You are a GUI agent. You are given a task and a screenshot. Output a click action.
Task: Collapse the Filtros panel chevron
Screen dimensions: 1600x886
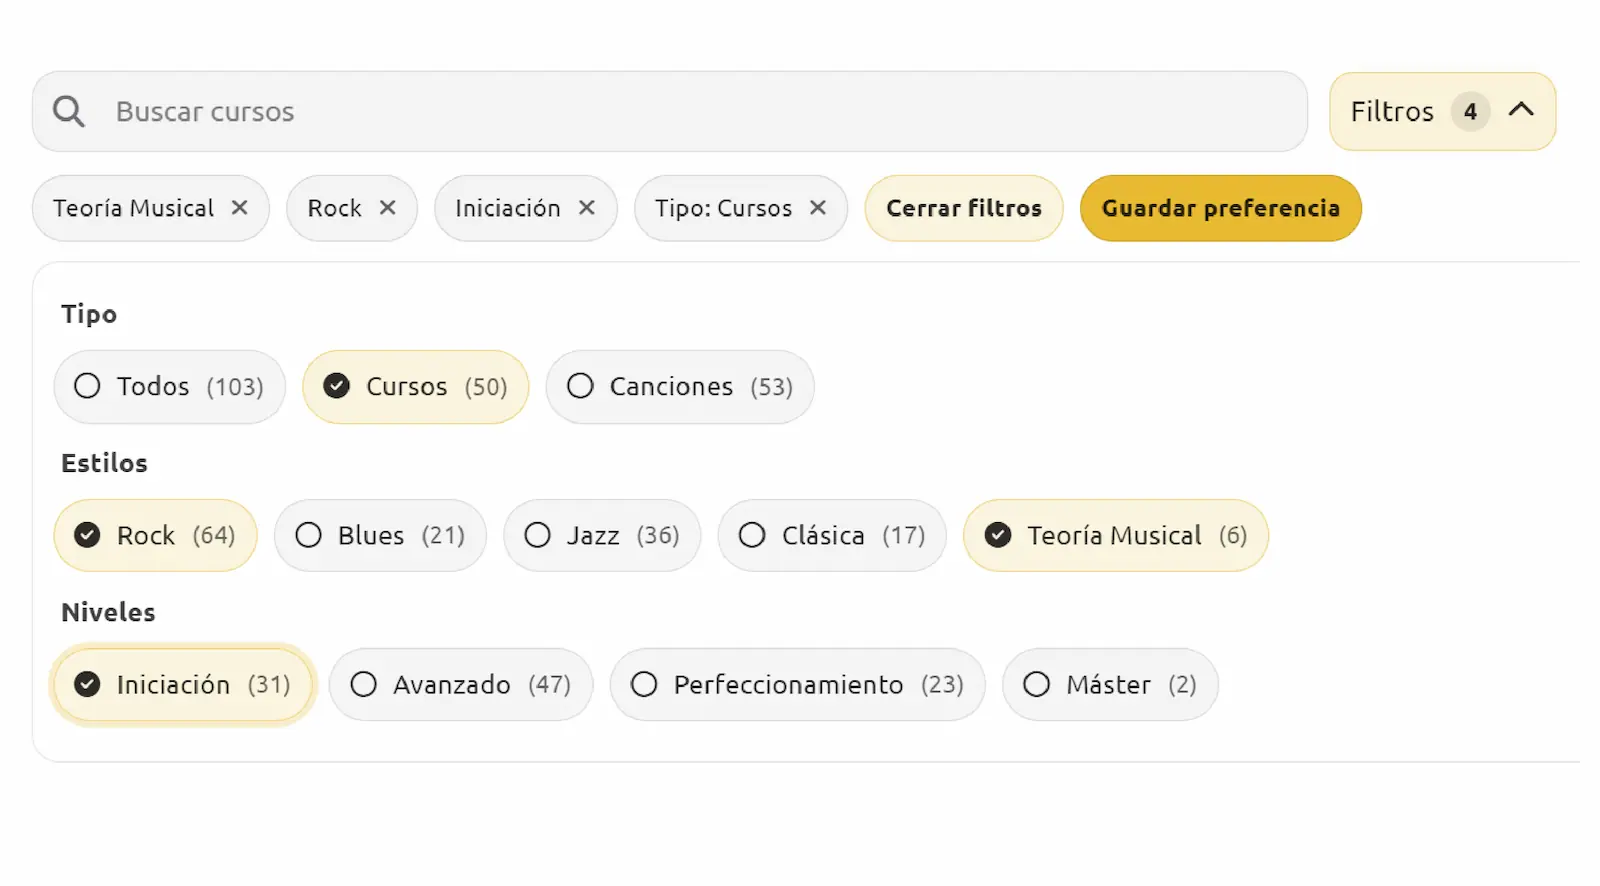(x=1521, y=110)
